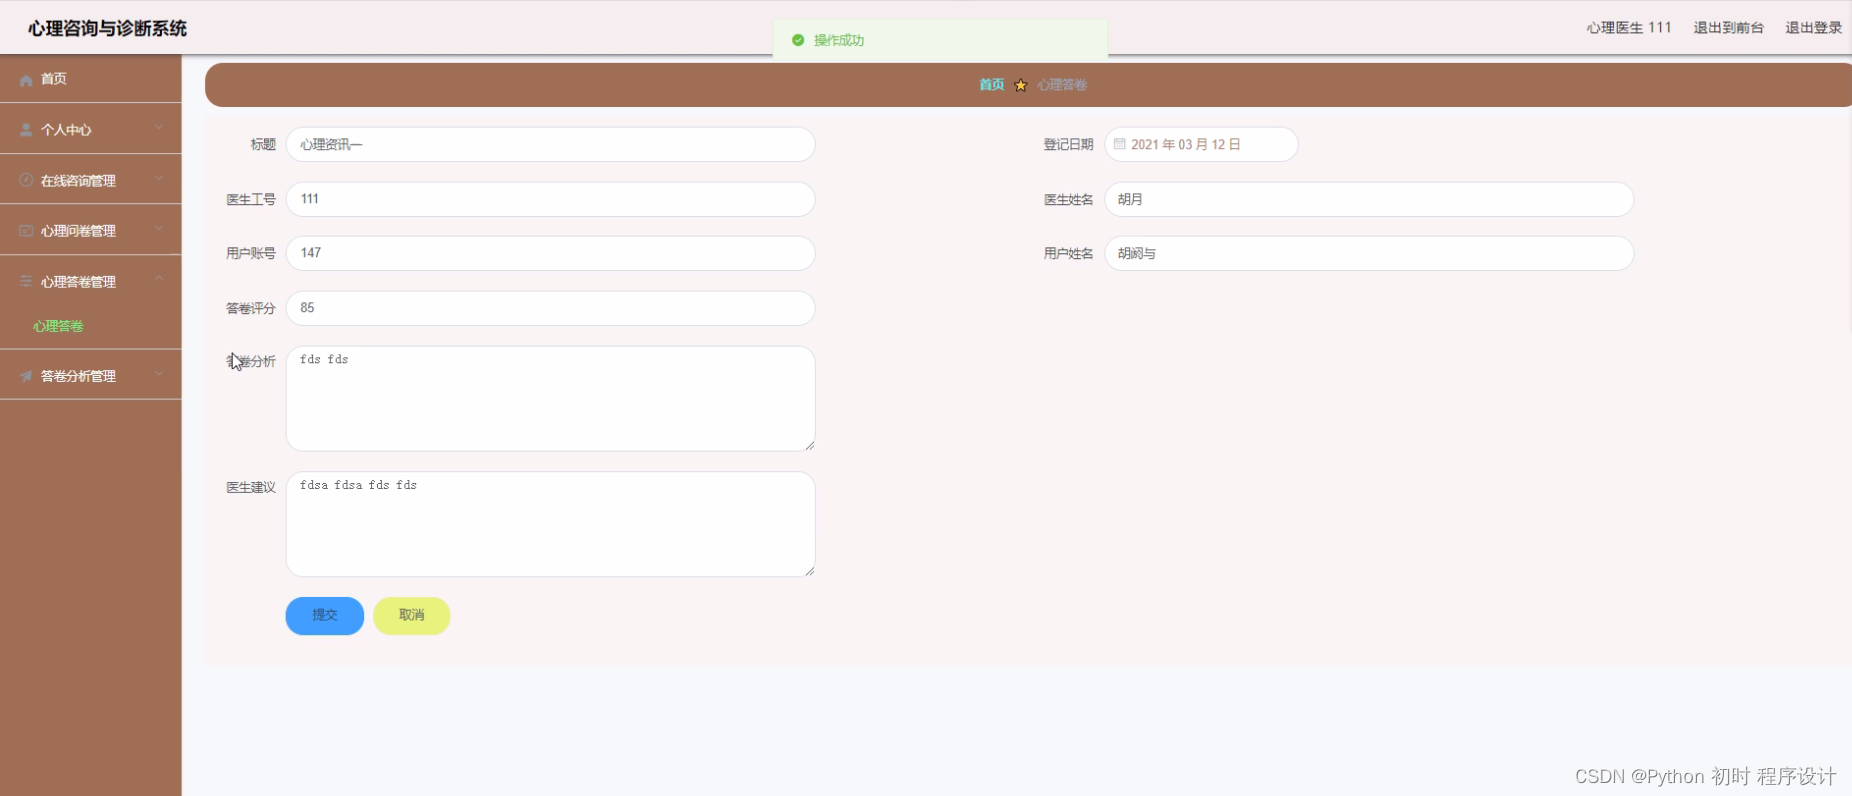Open the 在线咨询管理 sidebar menu
Image resolution: width=1852 pixels, height=796 pixels.
91,180
